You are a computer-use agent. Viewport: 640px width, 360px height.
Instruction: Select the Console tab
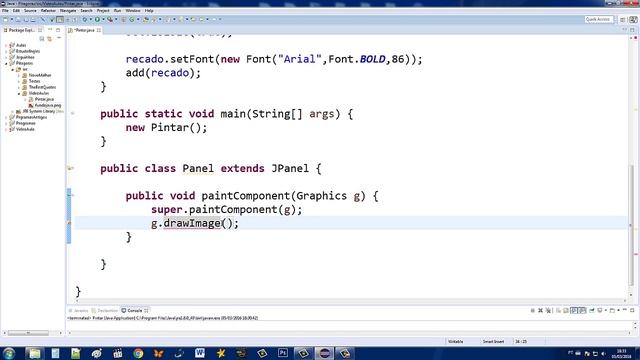[x=135, y=311]
